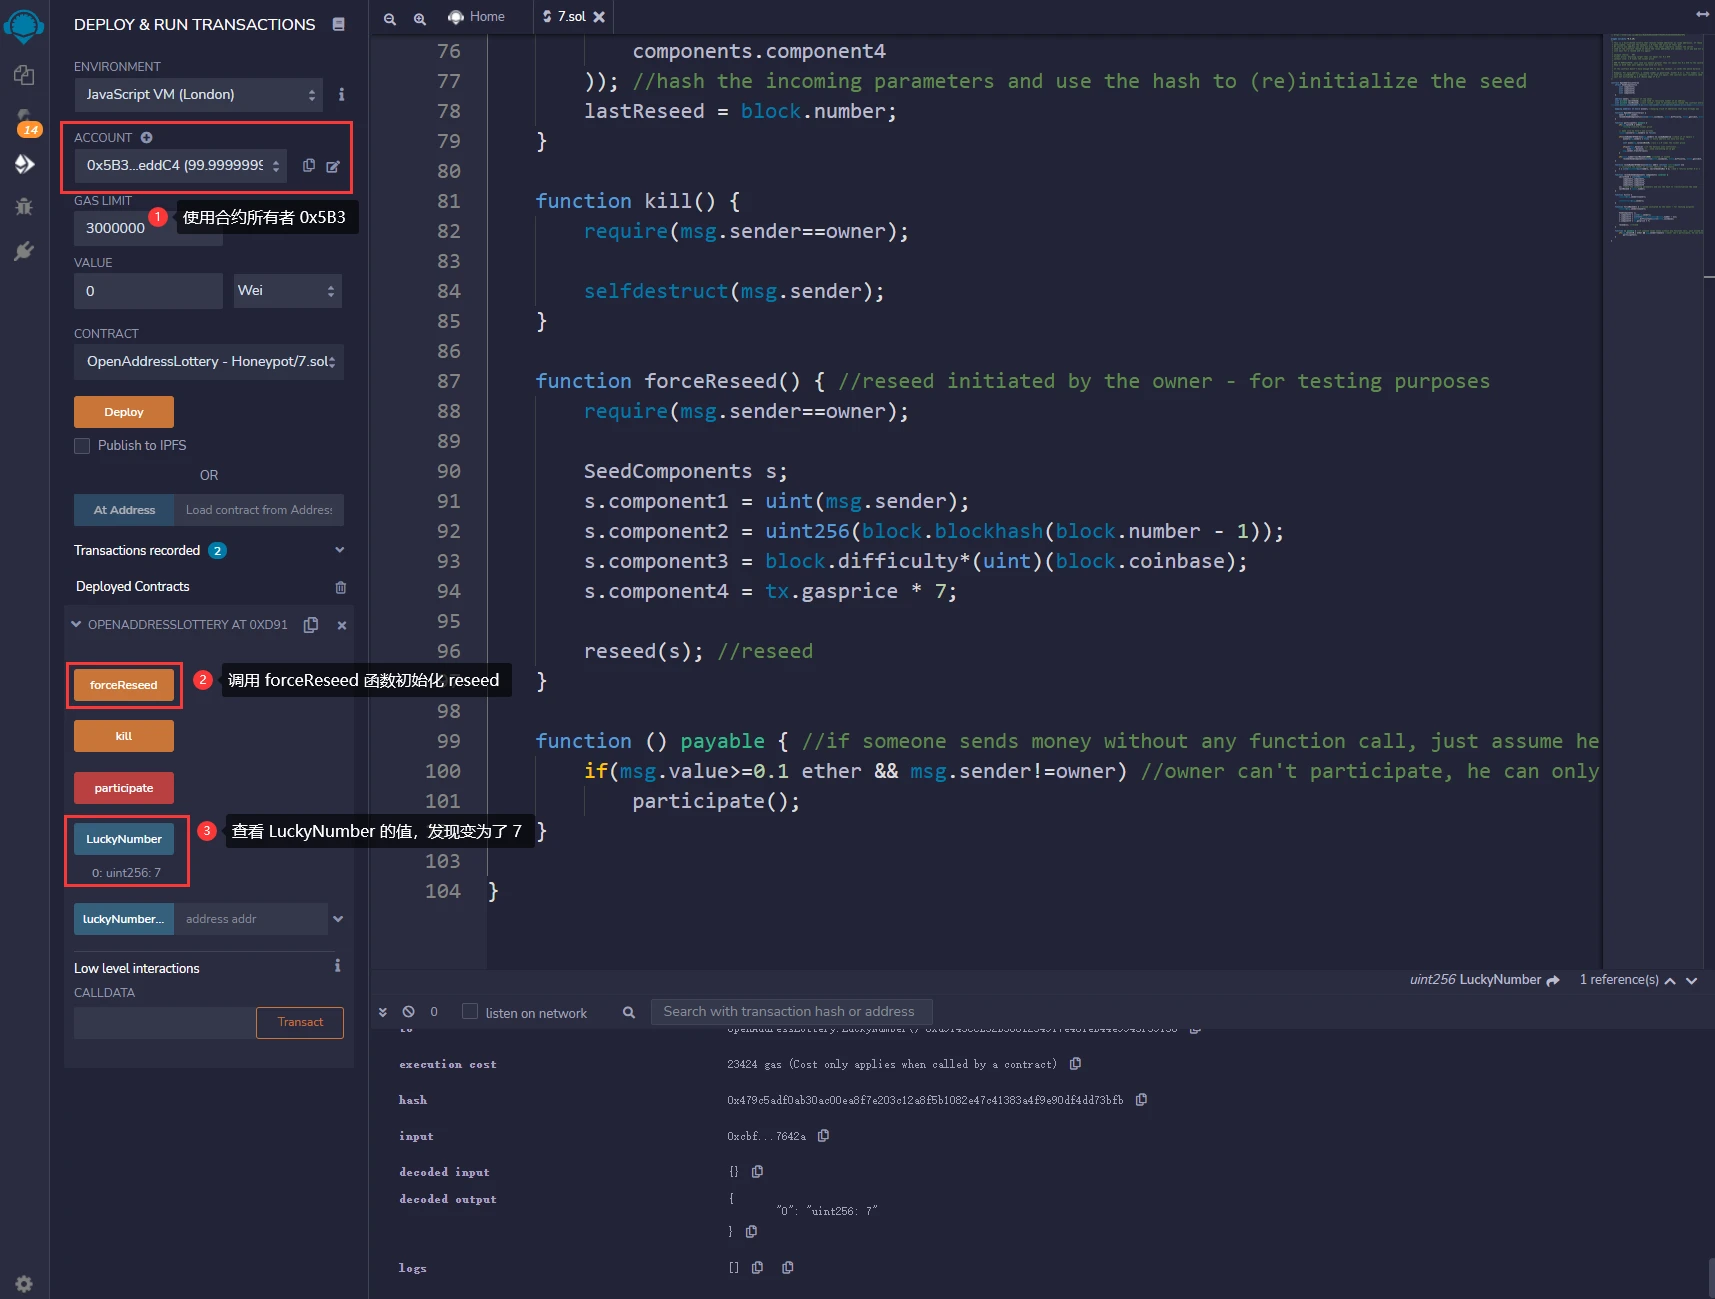The height and width of the screenshot is (1299, 1715).
Task: Click the Remix logo icon
Action: [24, 25]
